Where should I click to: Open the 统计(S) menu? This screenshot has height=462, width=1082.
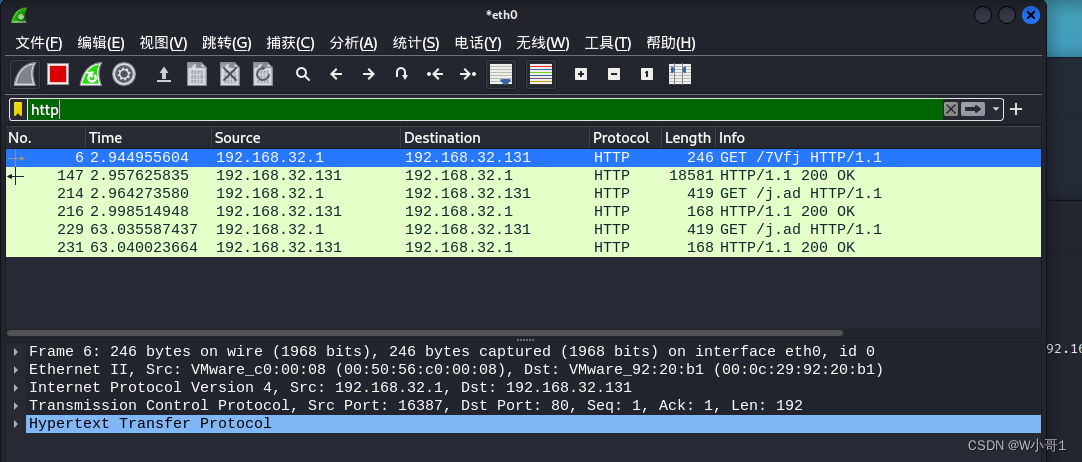[x=416, y=43]
